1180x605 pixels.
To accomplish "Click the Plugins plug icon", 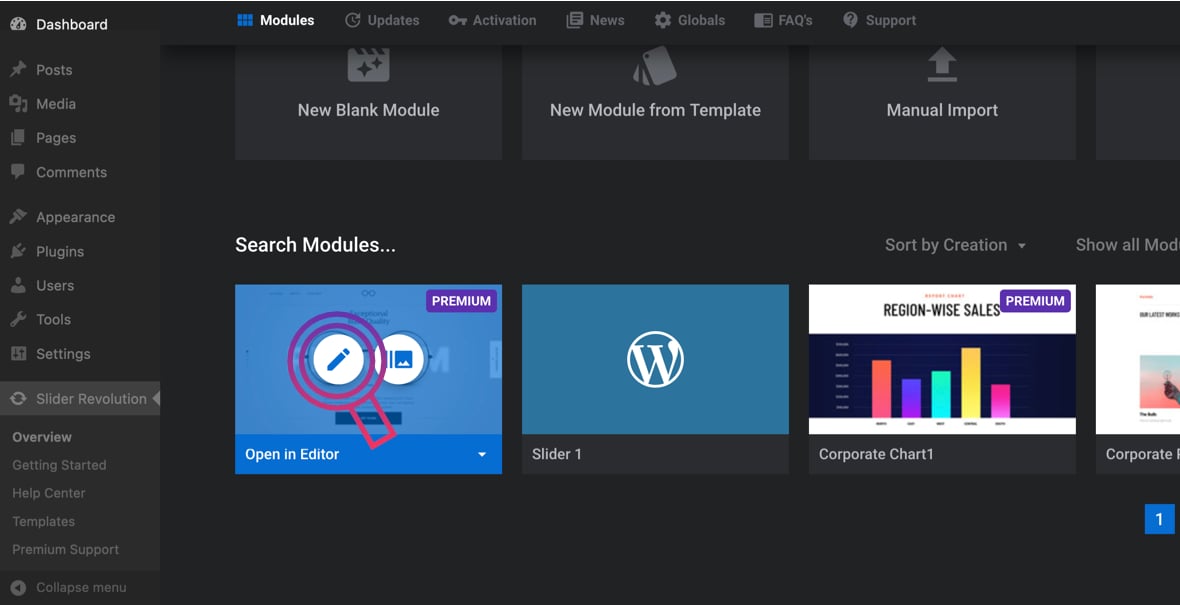I will click(18, 251).
